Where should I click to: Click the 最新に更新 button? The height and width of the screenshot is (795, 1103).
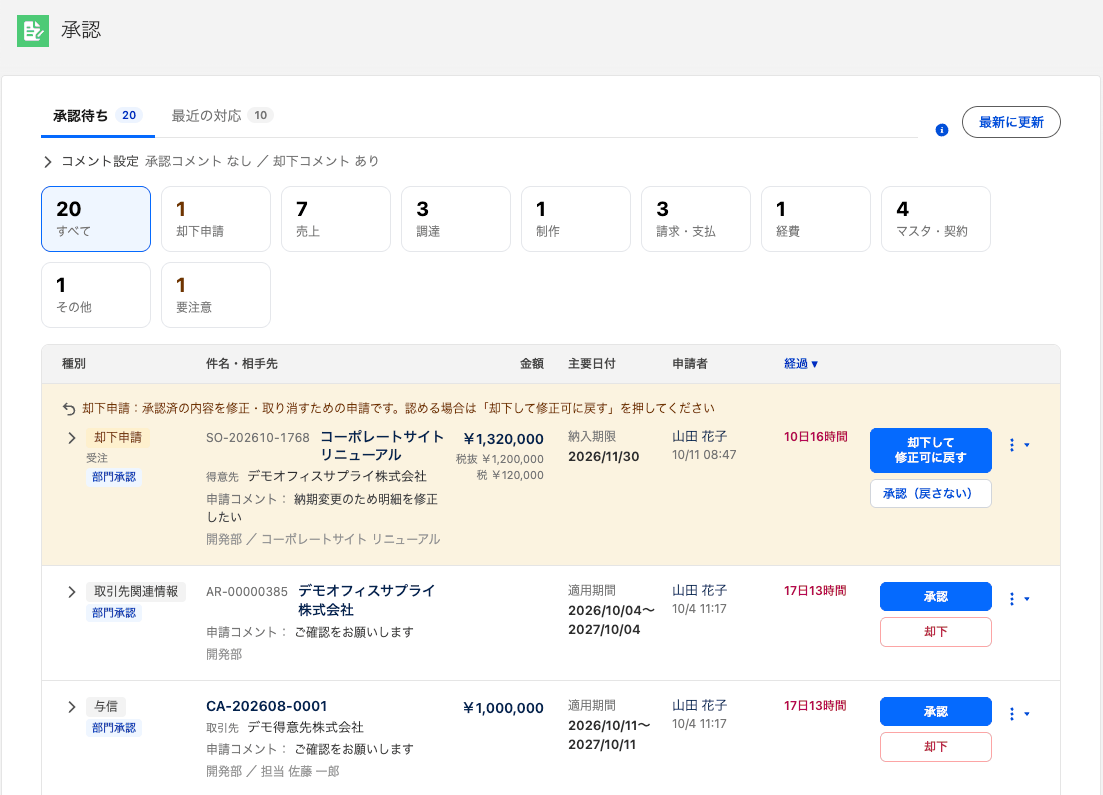click(x=1011, y=122)
